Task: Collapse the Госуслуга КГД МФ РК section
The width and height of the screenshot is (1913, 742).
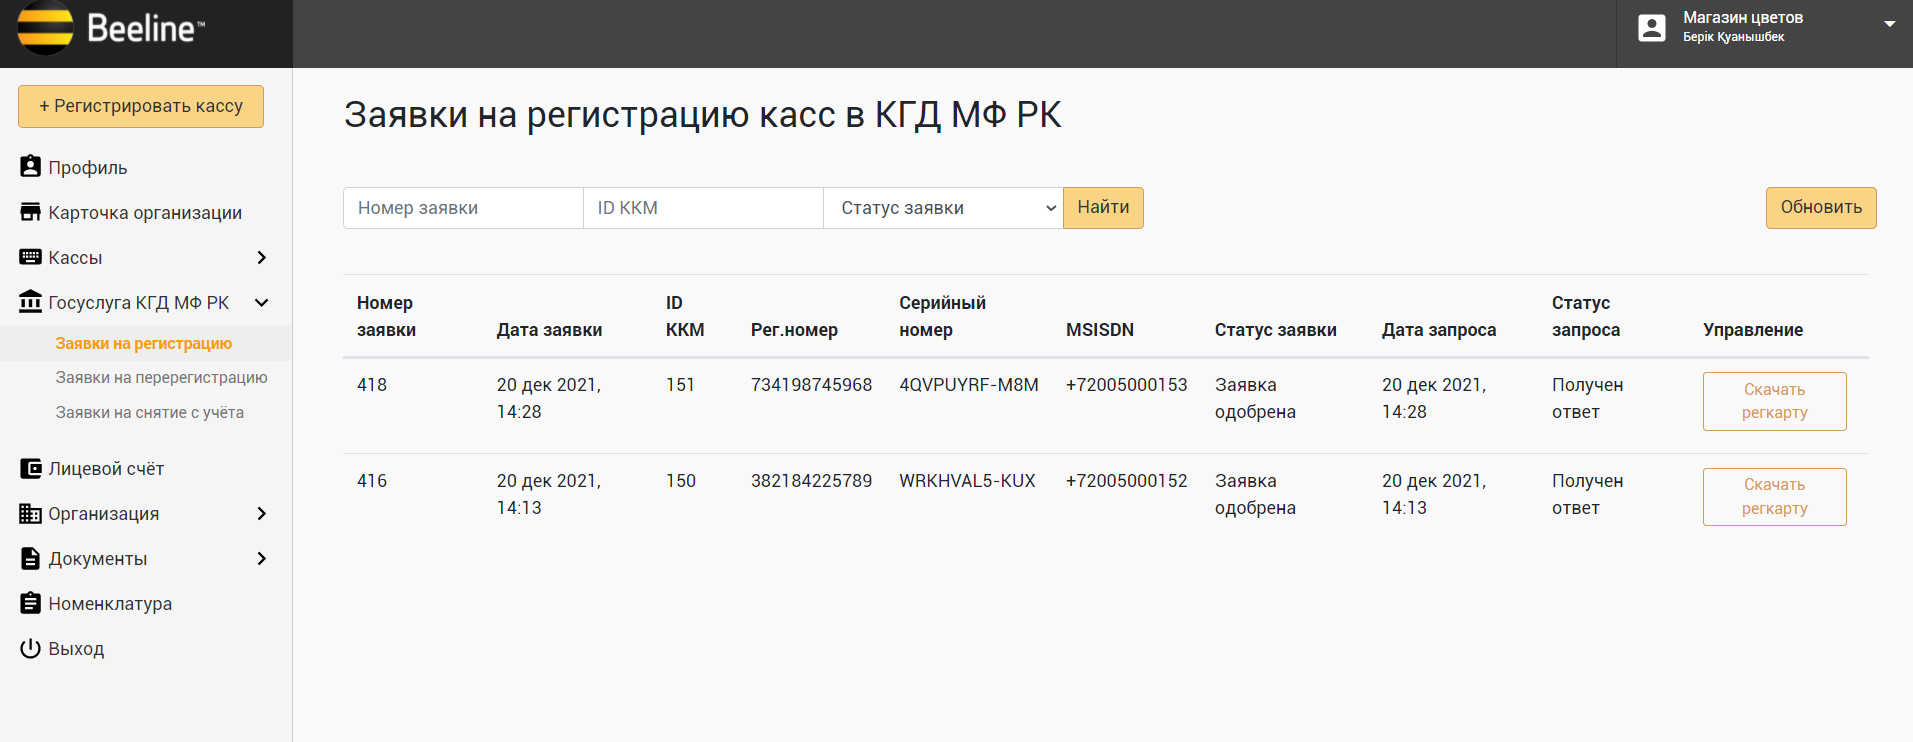Action: coord(262,302)
